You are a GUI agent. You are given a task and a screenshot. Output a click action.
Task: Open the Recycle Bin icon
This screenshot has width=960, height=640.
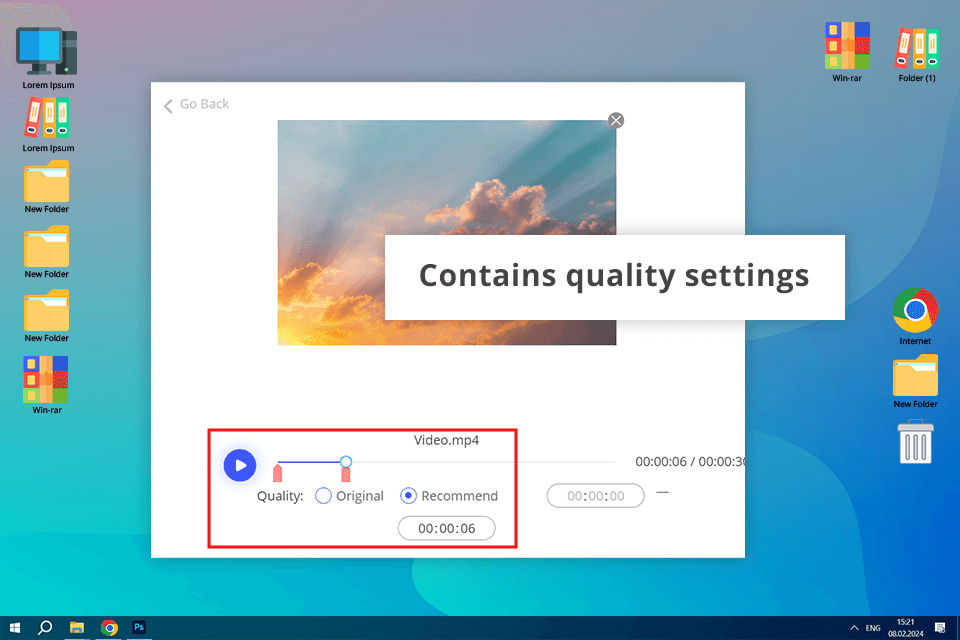point(915,442)
